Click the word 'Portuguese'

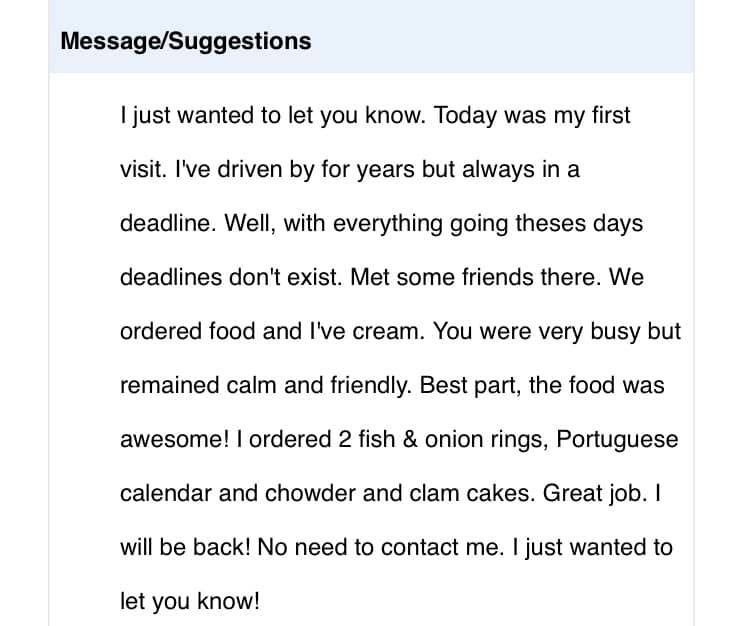617,440
